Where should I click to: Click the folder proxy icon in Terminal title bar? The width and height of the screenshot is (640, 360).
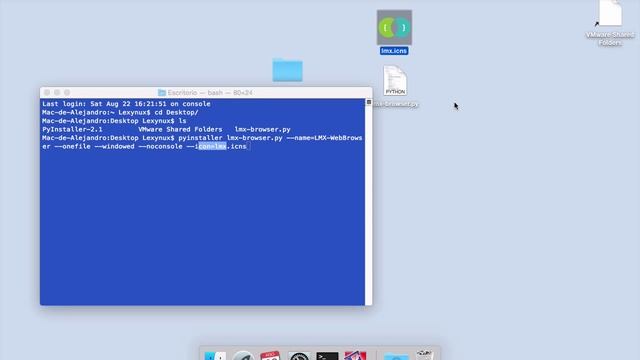(162, 93)
